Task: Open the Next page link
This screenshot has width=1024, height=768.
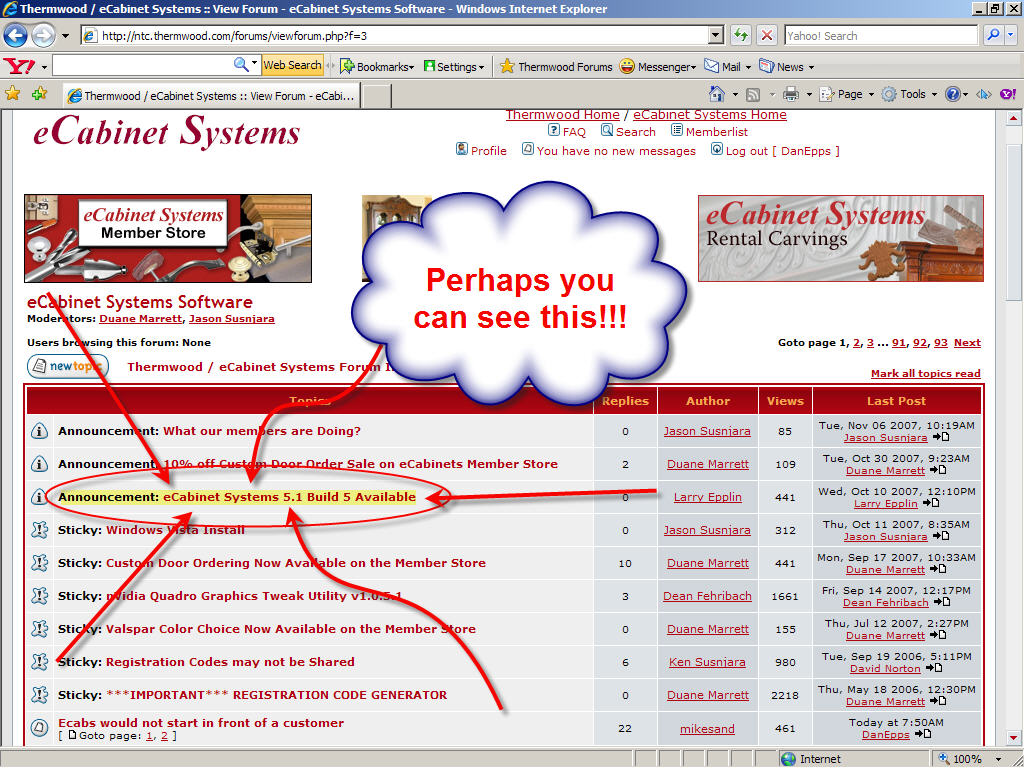Action: point(967,342)
